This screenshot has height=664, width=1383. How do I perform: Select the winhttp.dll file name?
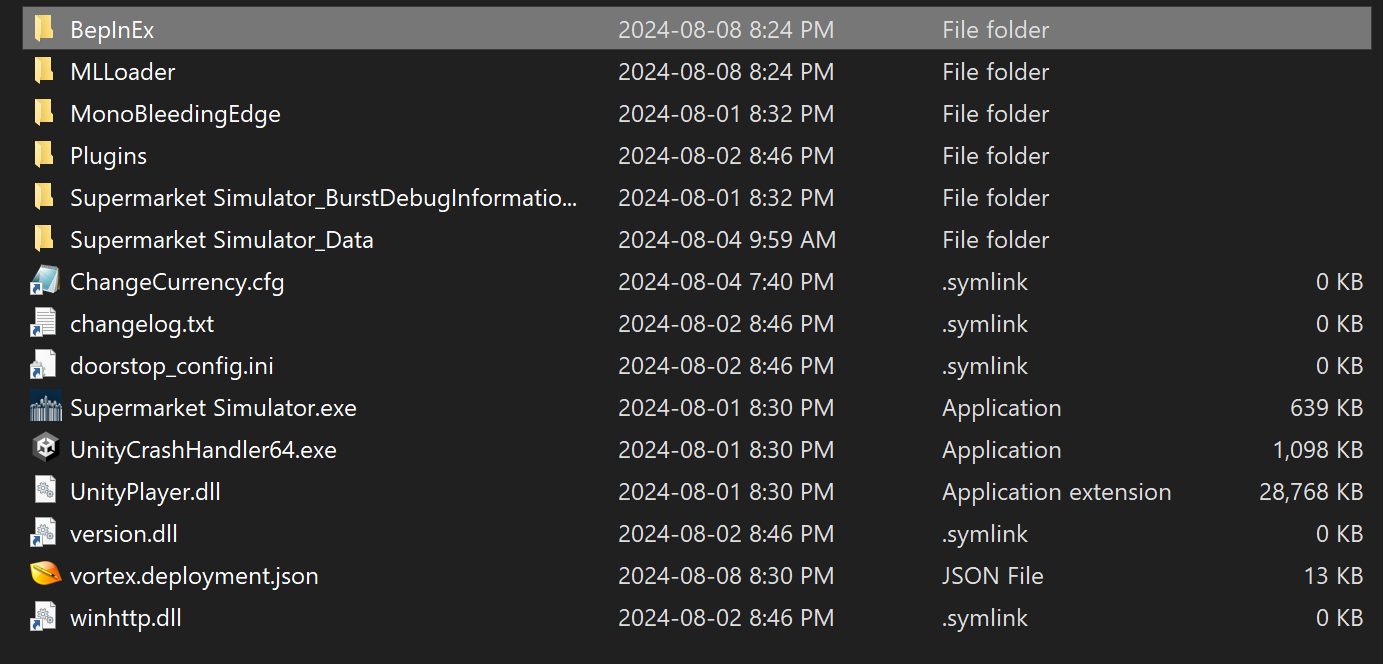click(126, 618)
